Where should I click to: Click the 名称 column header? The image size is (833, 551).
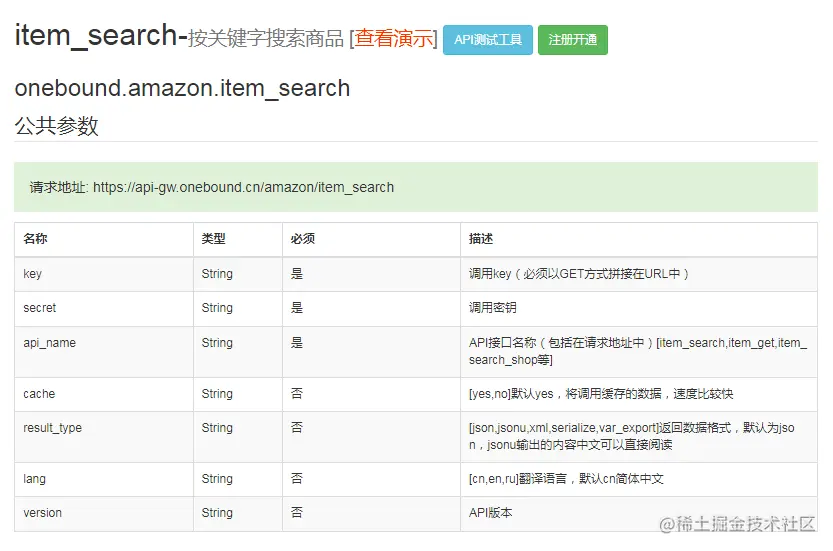pyautogui.click(x=35, y=239)
